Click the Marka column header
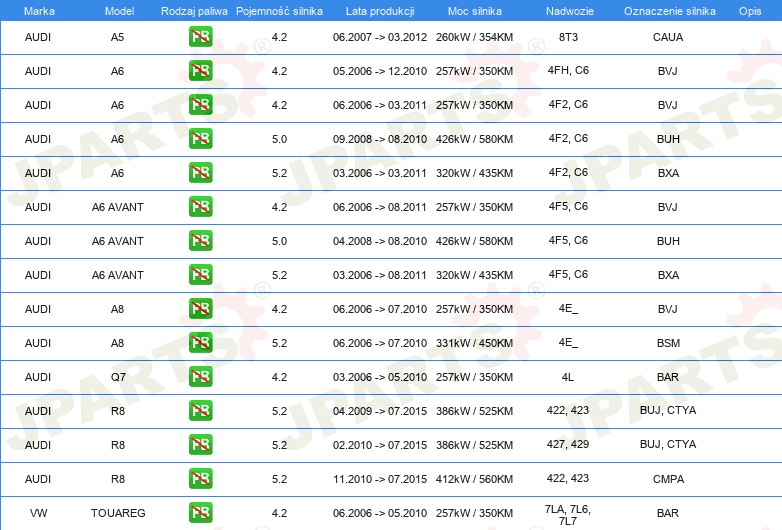The height and width of the screenshot is (530, 782). [39, 10]
